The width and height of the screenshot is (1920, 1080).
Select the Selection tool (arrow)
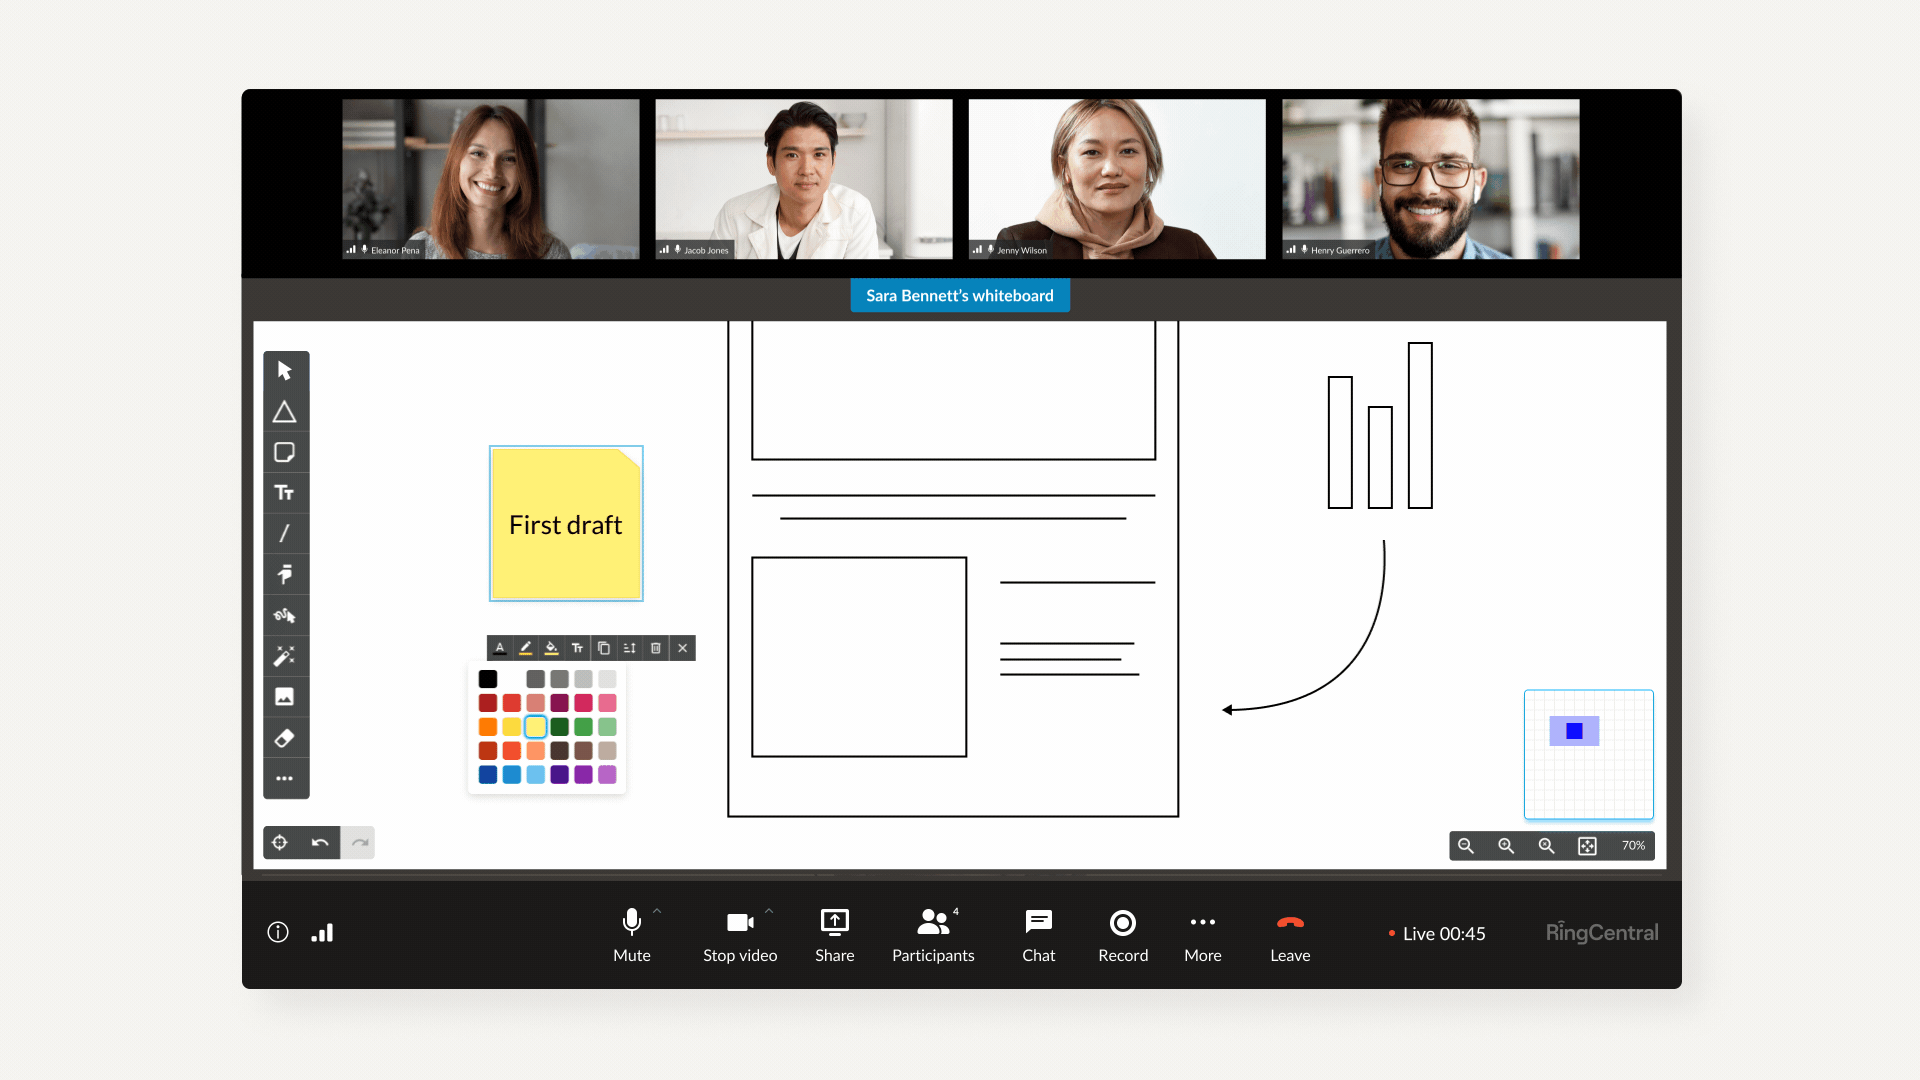(x=285, y=371)
